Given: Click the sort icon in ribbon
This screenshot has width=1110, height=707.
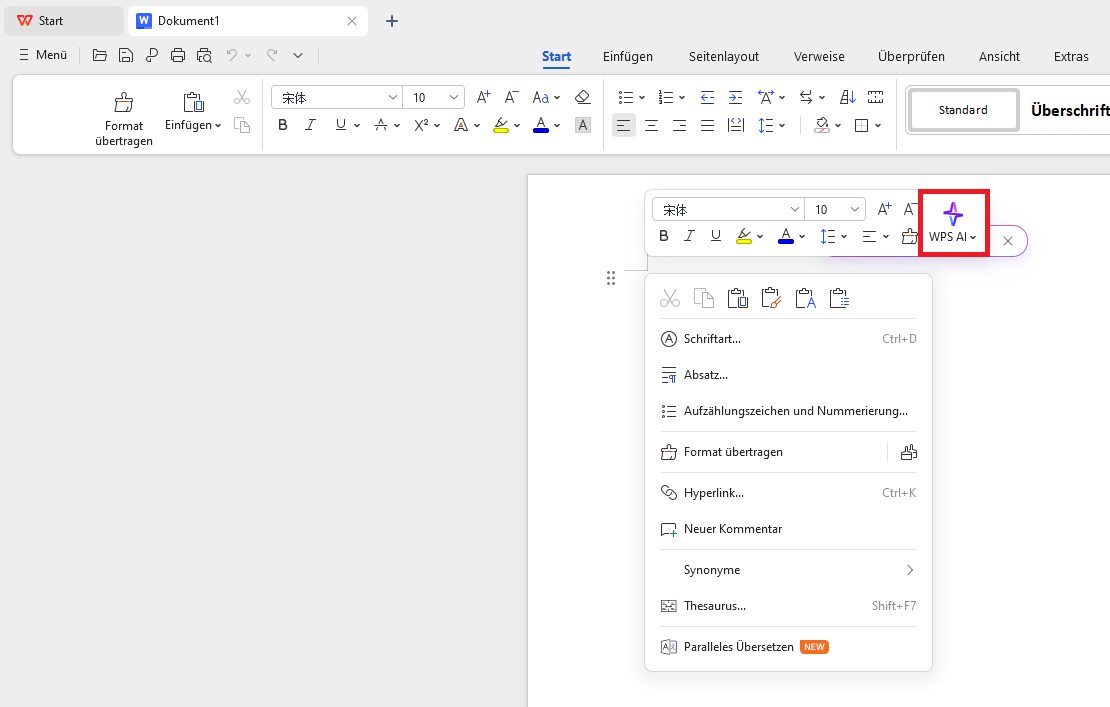Looking at the screenshot, I should click(848, 97).
